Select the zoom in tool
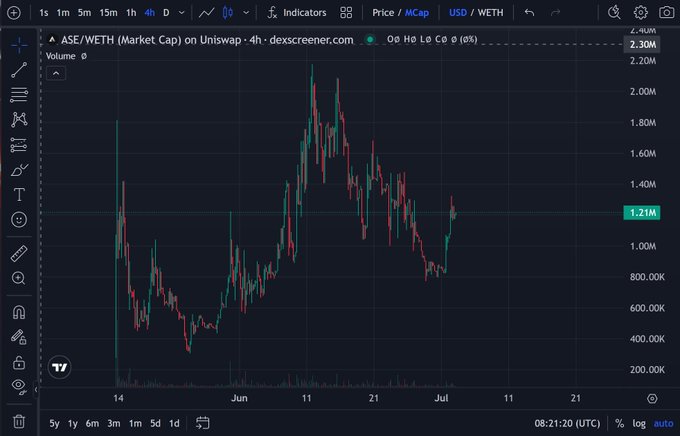The image size is (680, 436). [19, 278]
